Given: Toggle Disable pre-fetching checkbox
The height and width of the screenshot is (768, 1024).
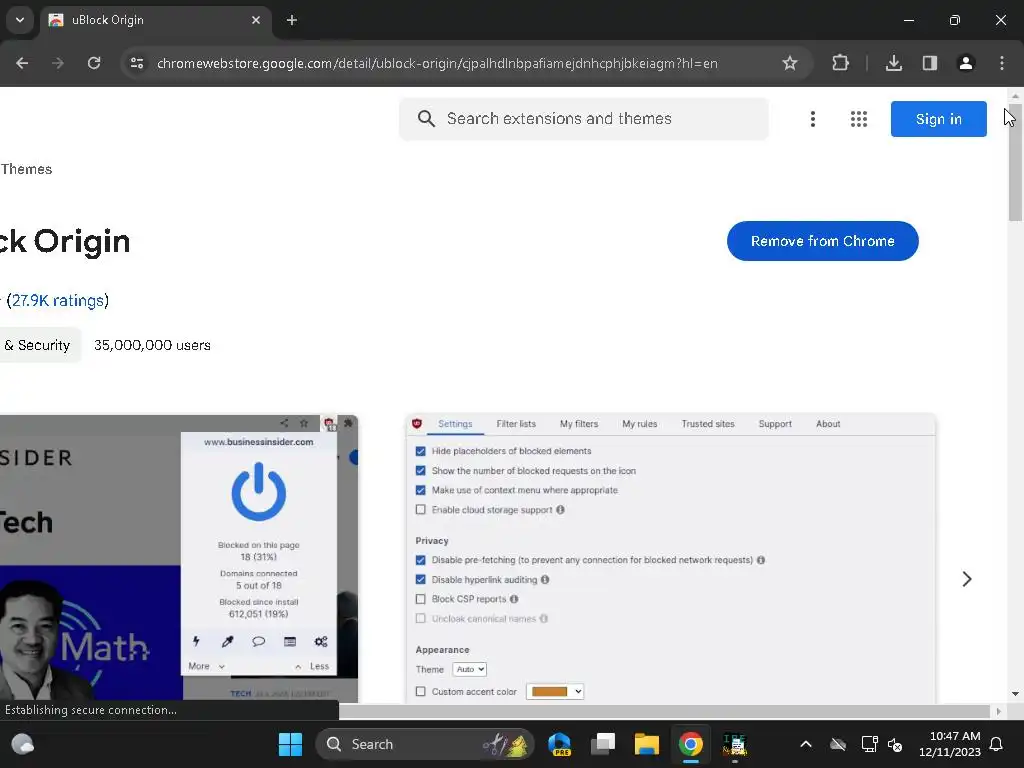Looking at the screenshot, I should 421,560.
